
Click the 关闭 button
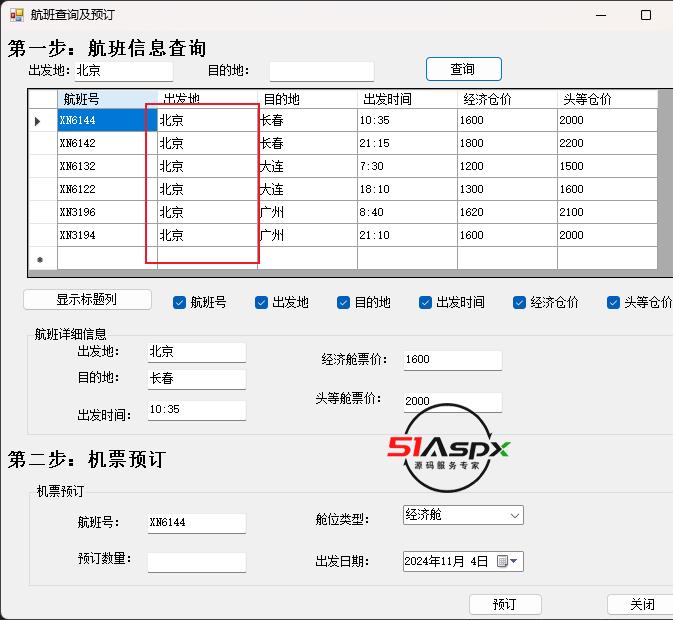(641, 604)
